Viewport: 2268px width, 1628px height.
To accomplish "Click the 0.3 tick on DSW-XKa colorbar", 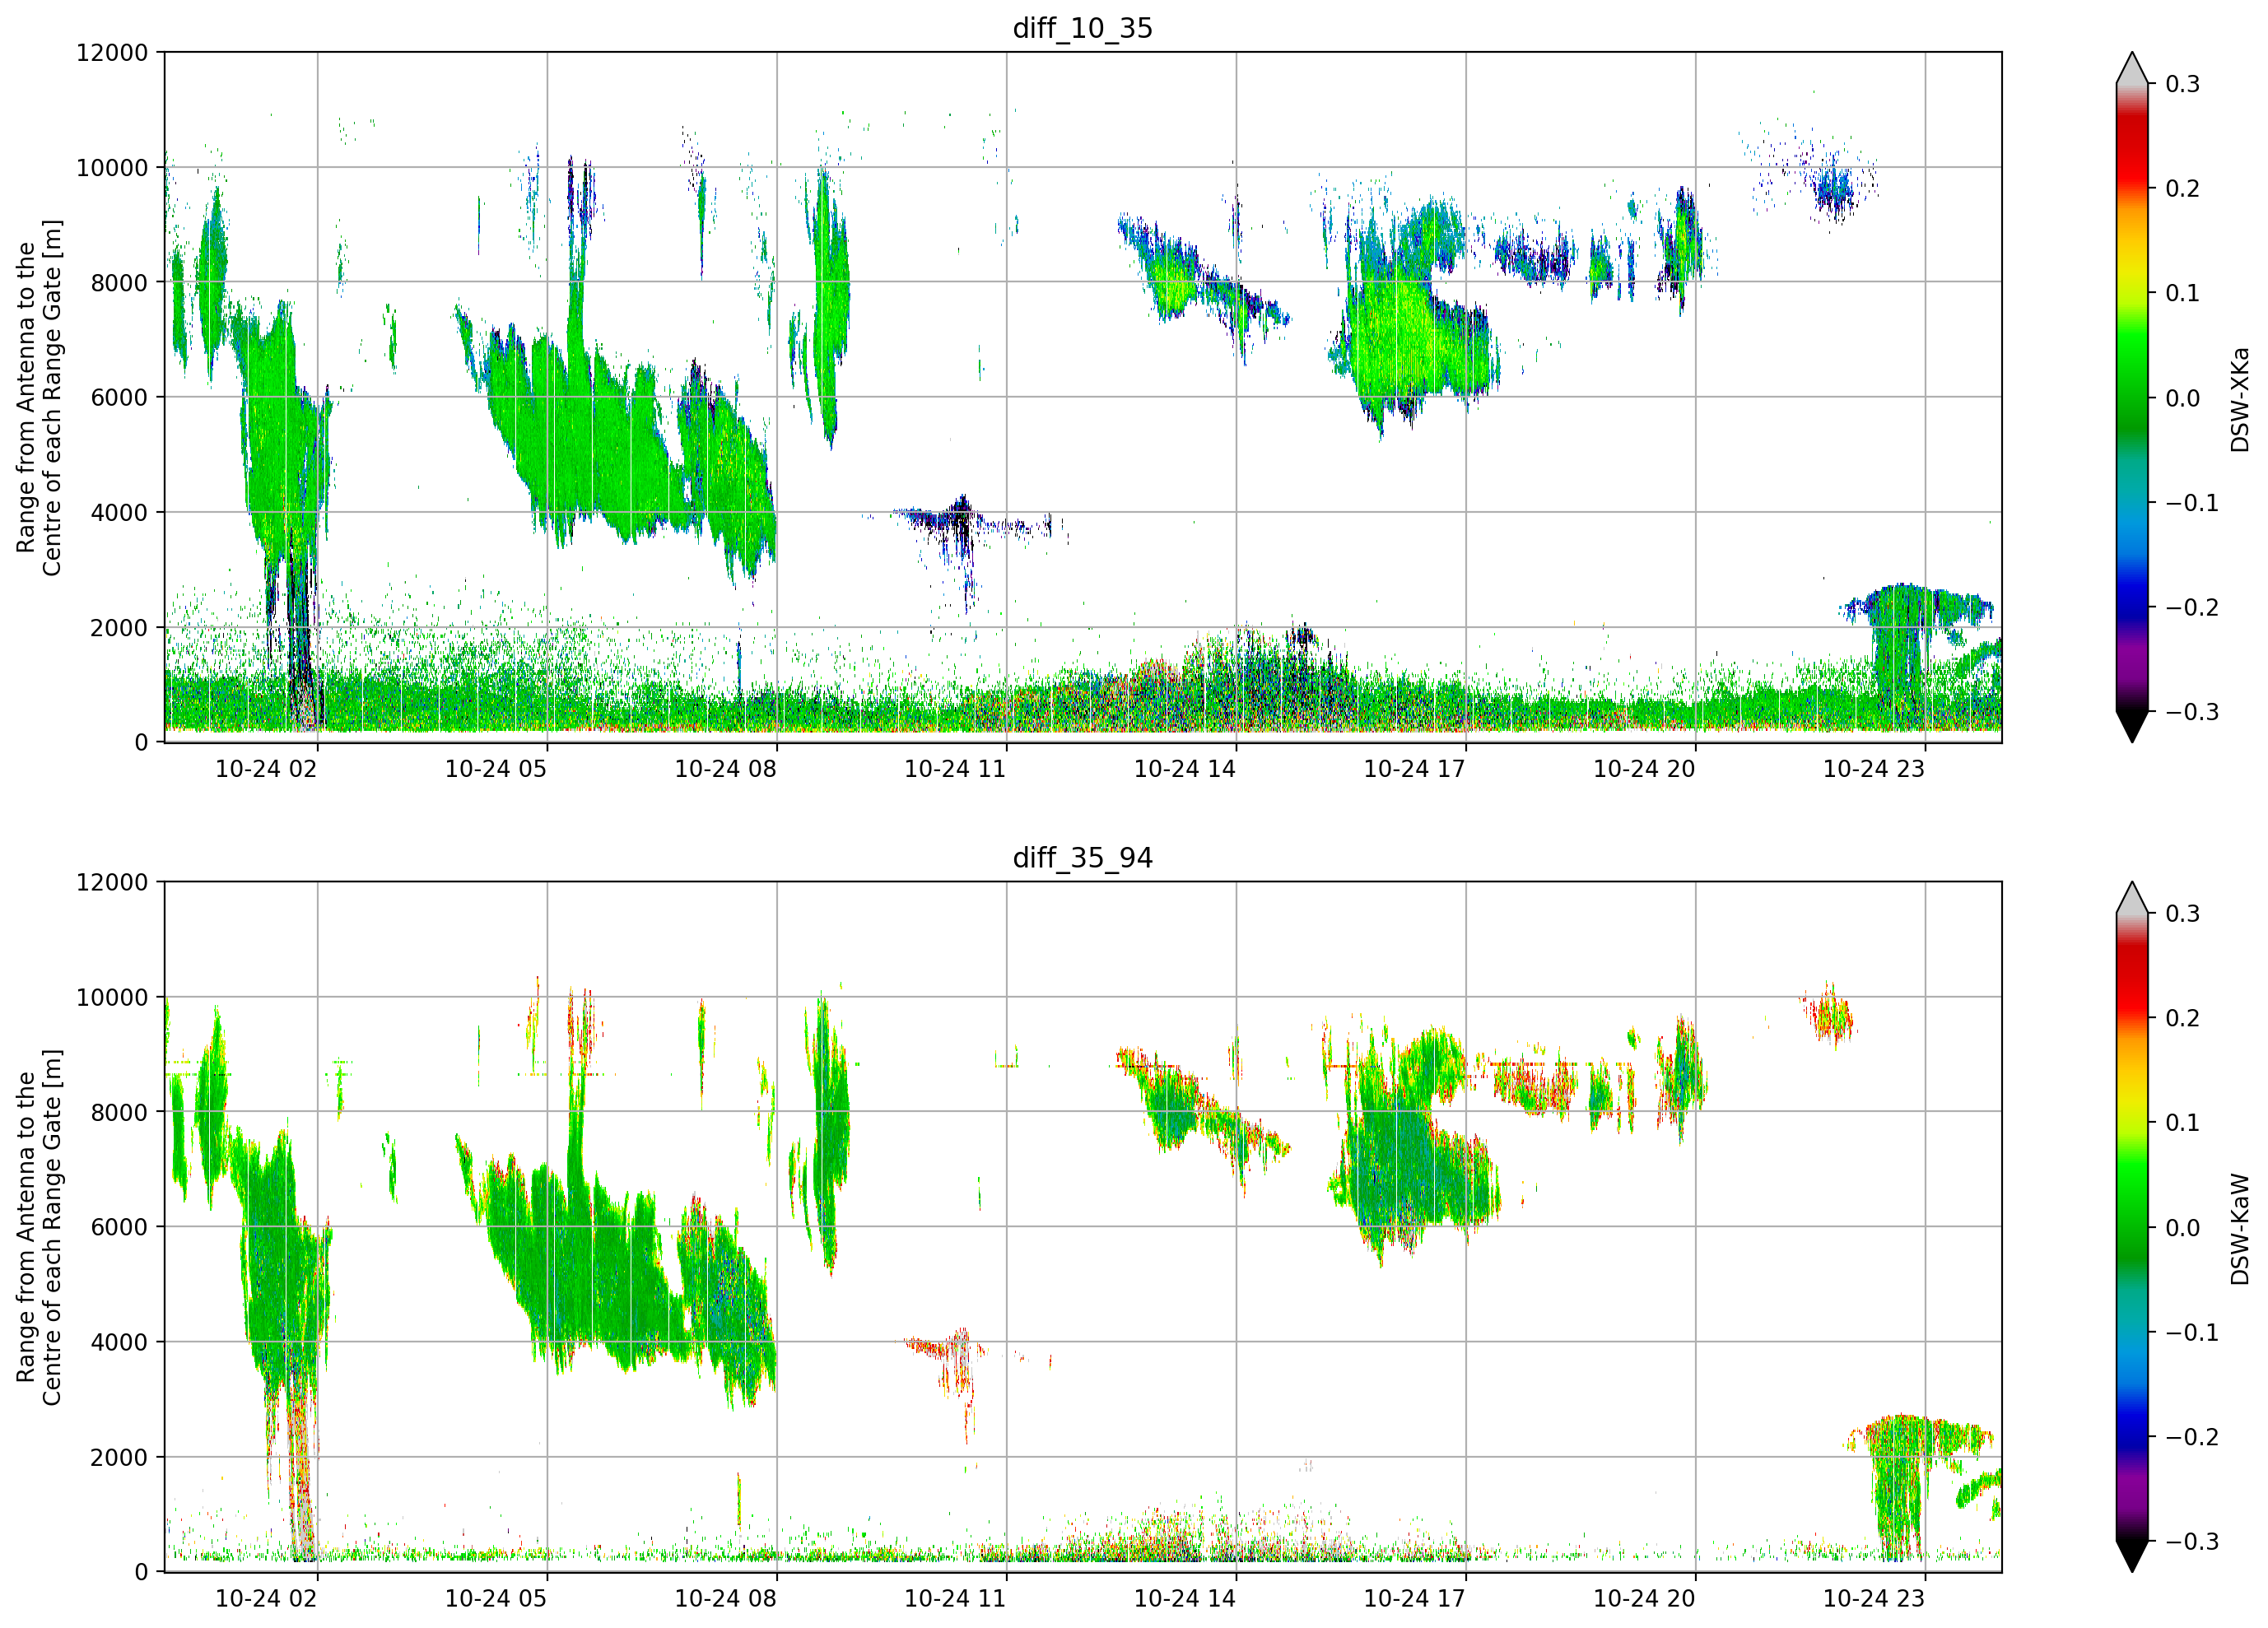I will [x=2183, y=84].
